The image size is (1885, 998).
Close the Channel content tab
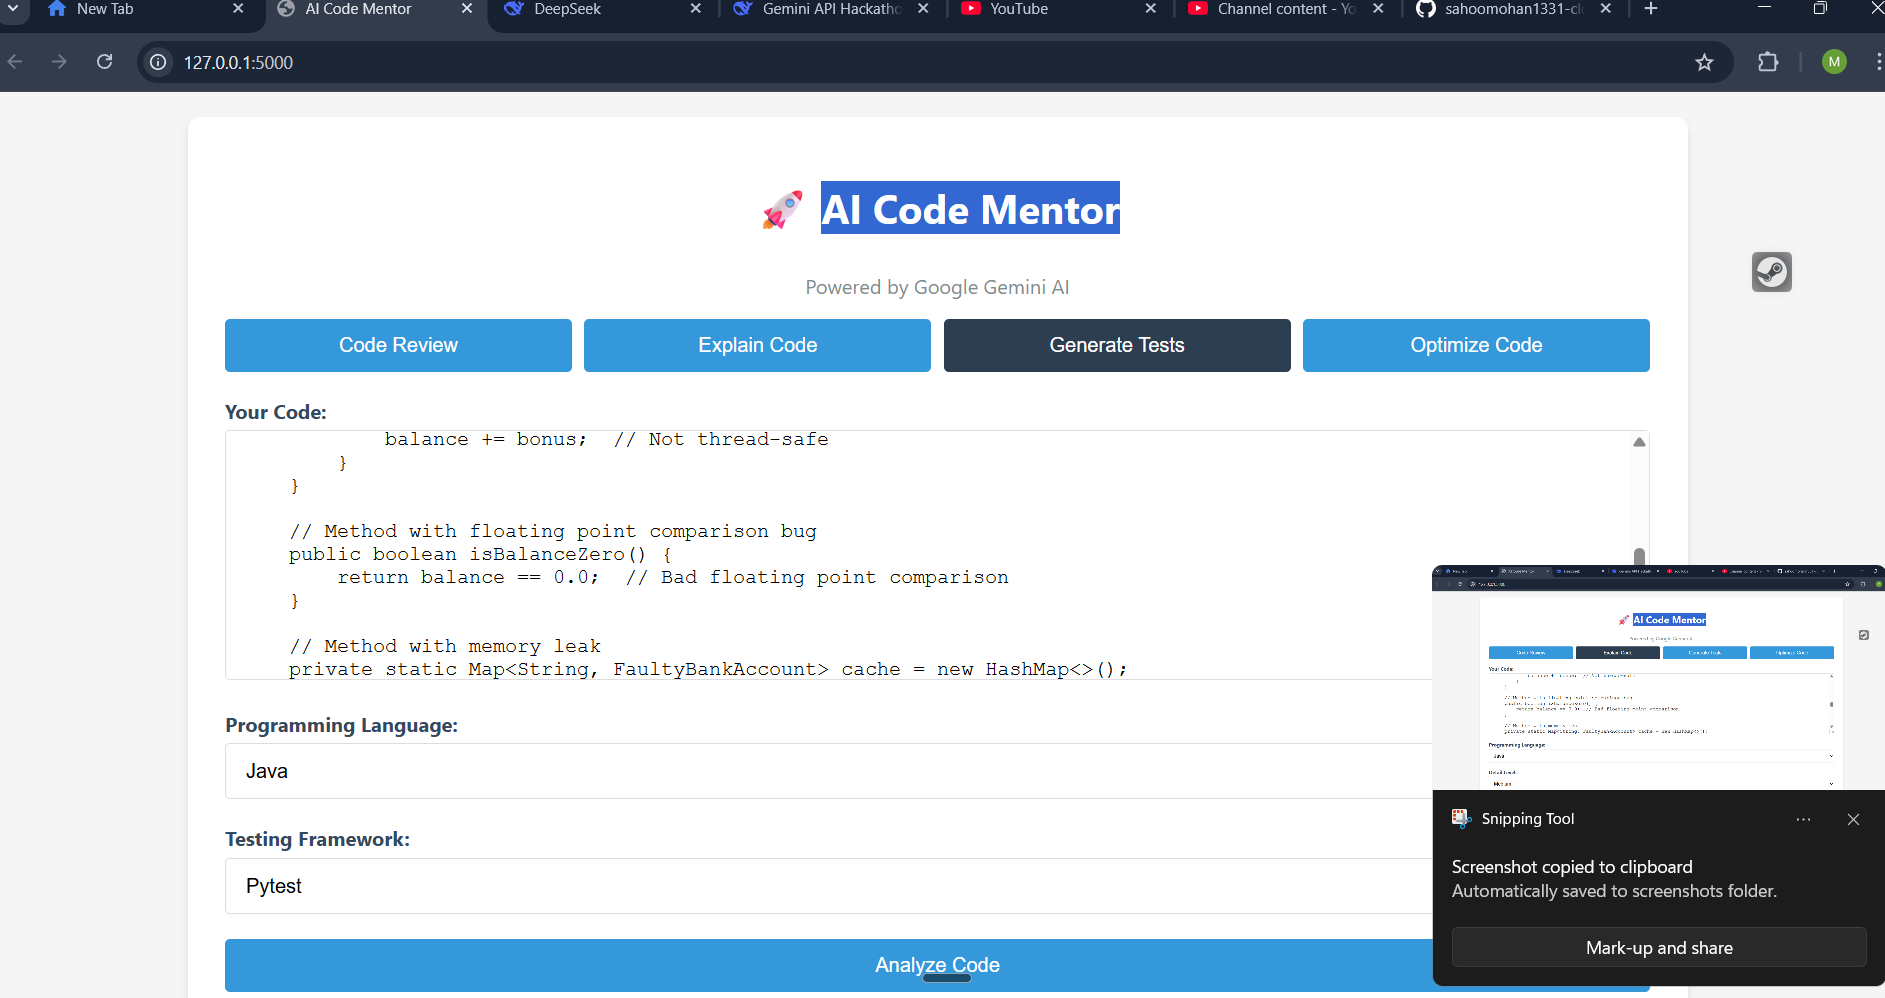tap(1378, 8)
